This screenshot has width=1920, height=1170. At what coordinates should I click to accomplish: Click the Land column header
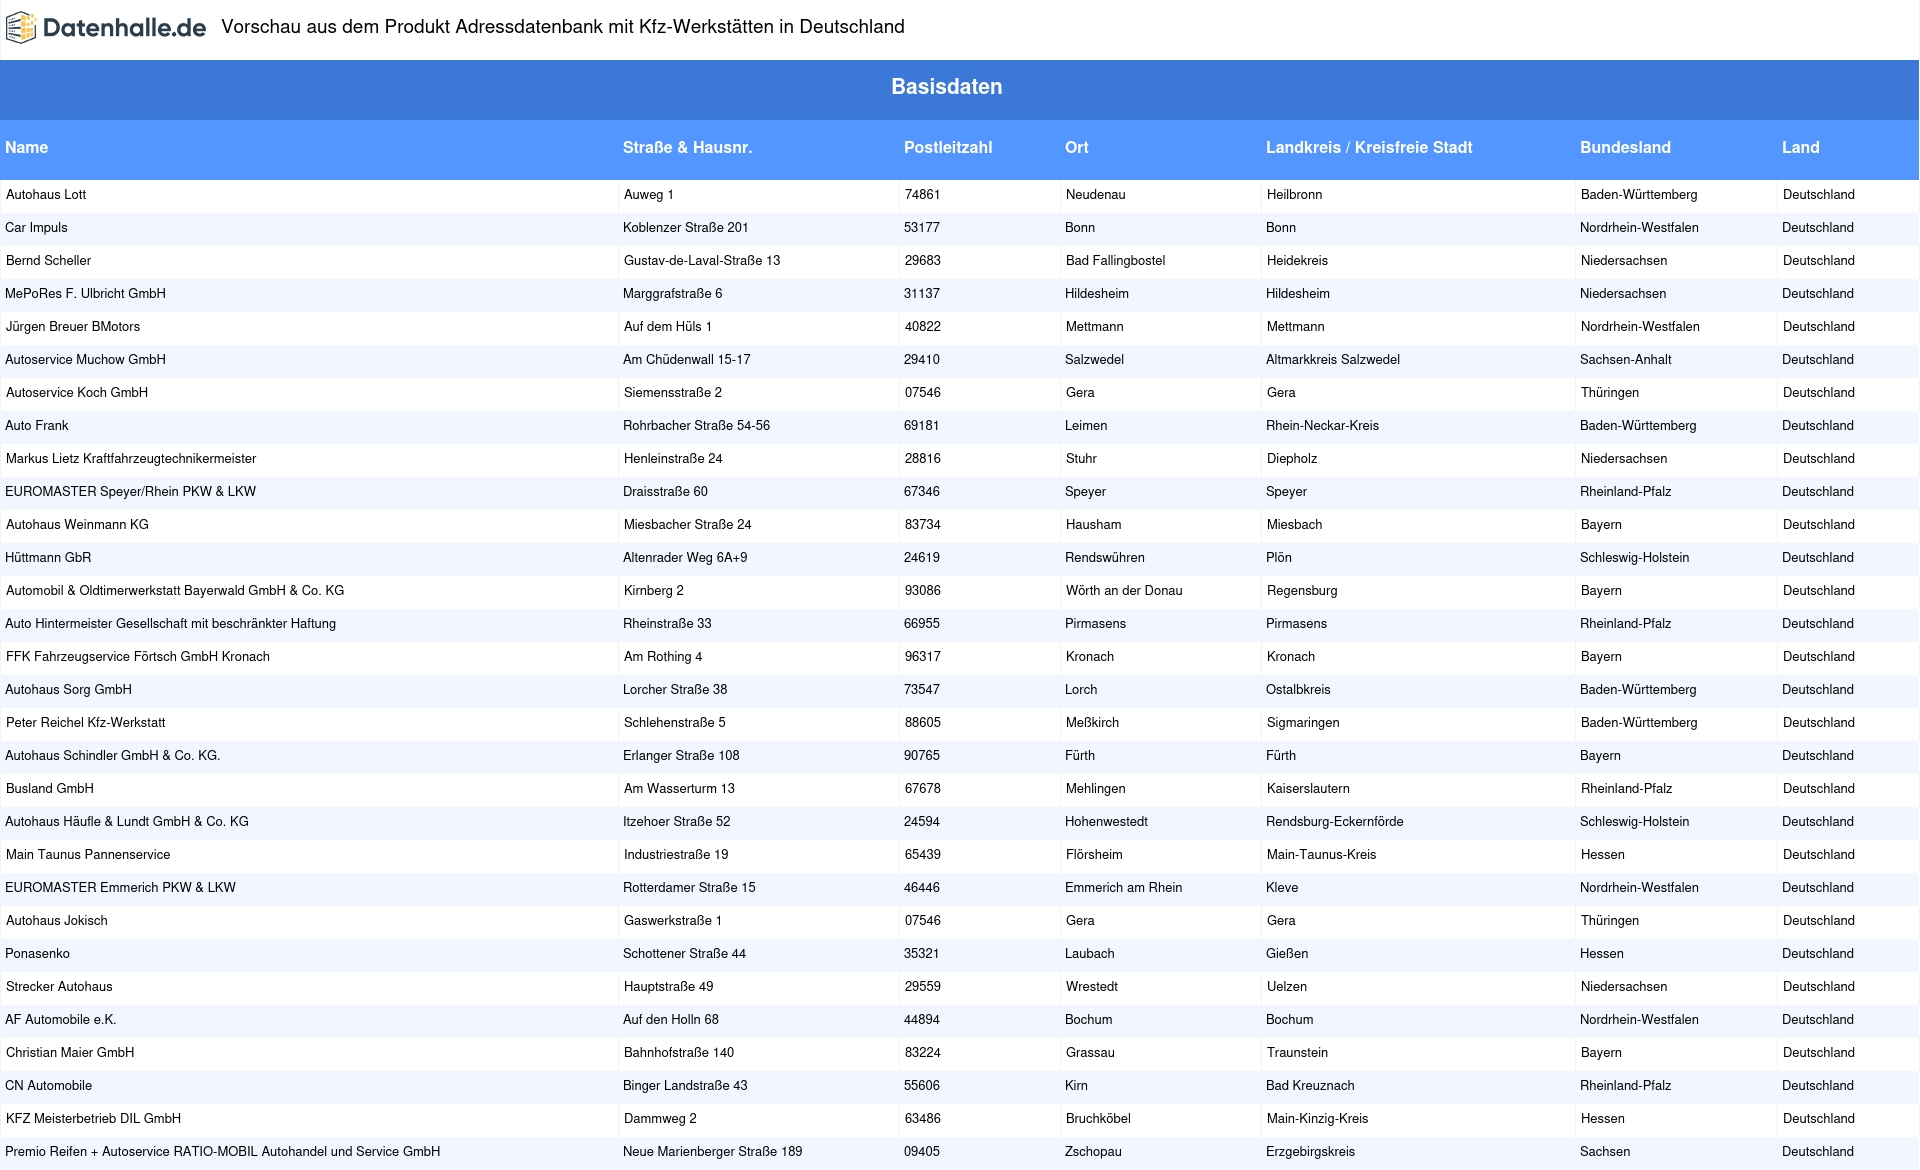click(x=1800, y=148)
